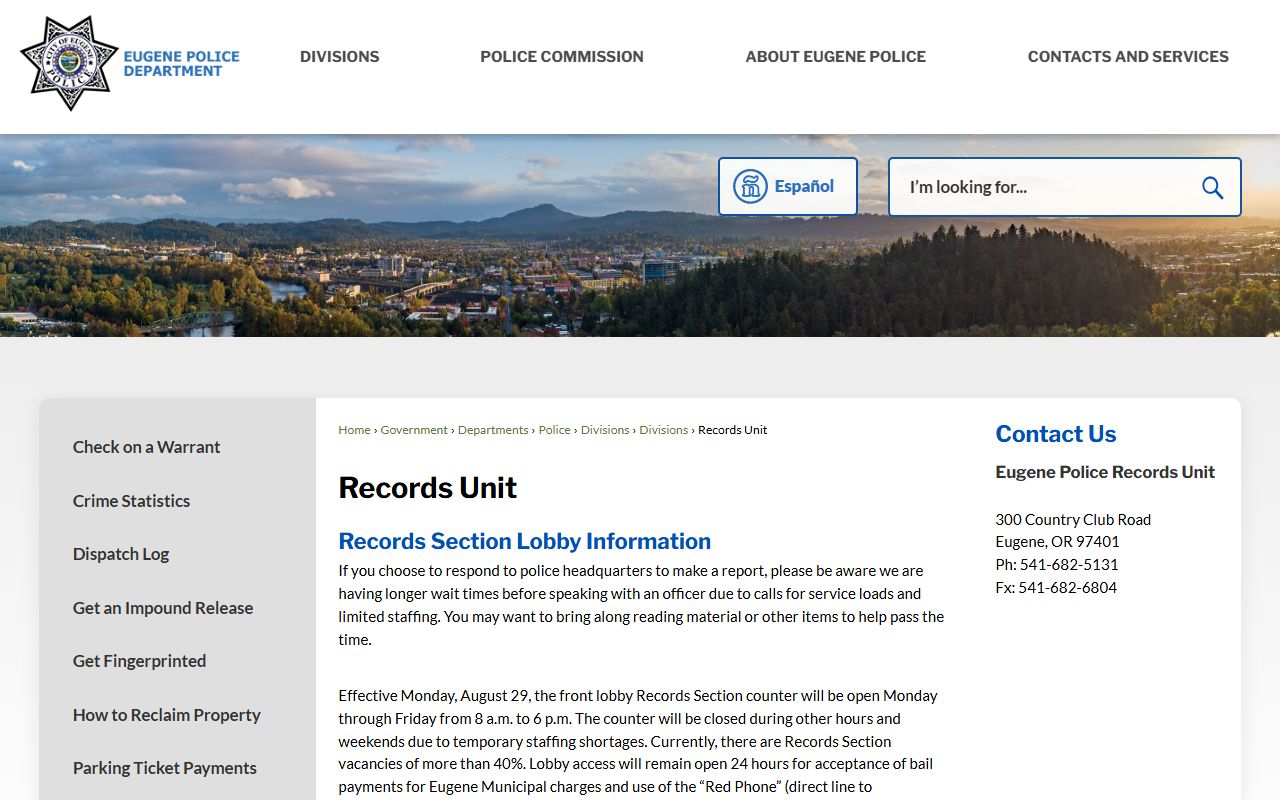The height and width of the screenshot is (800, 1280).
Task: Open the About Eugene Police menu
Action: [836, 57]
